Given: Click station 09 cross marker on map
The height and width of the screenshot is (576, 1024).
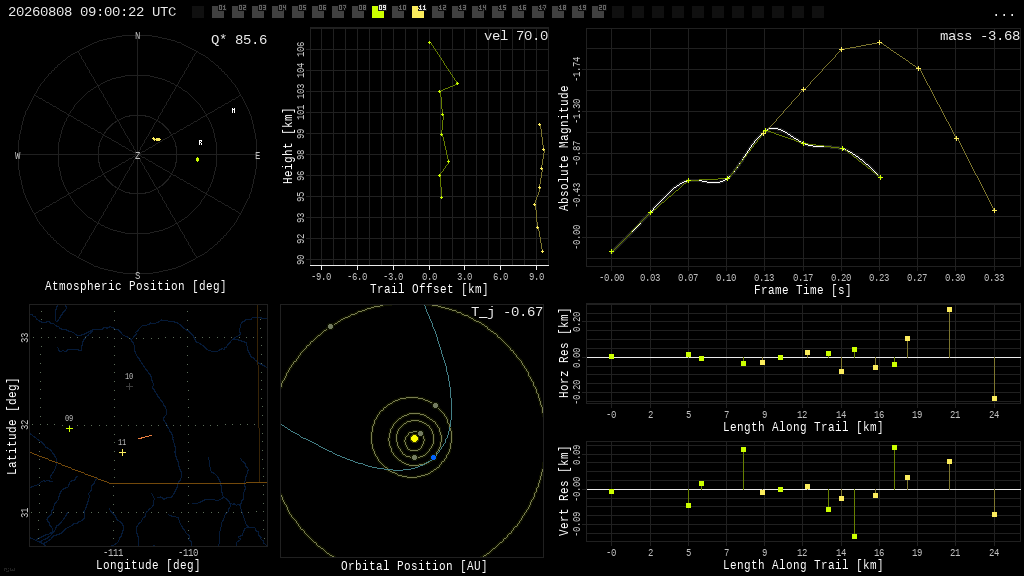Looking at the screenshot, I should click(x=69, y=428).
